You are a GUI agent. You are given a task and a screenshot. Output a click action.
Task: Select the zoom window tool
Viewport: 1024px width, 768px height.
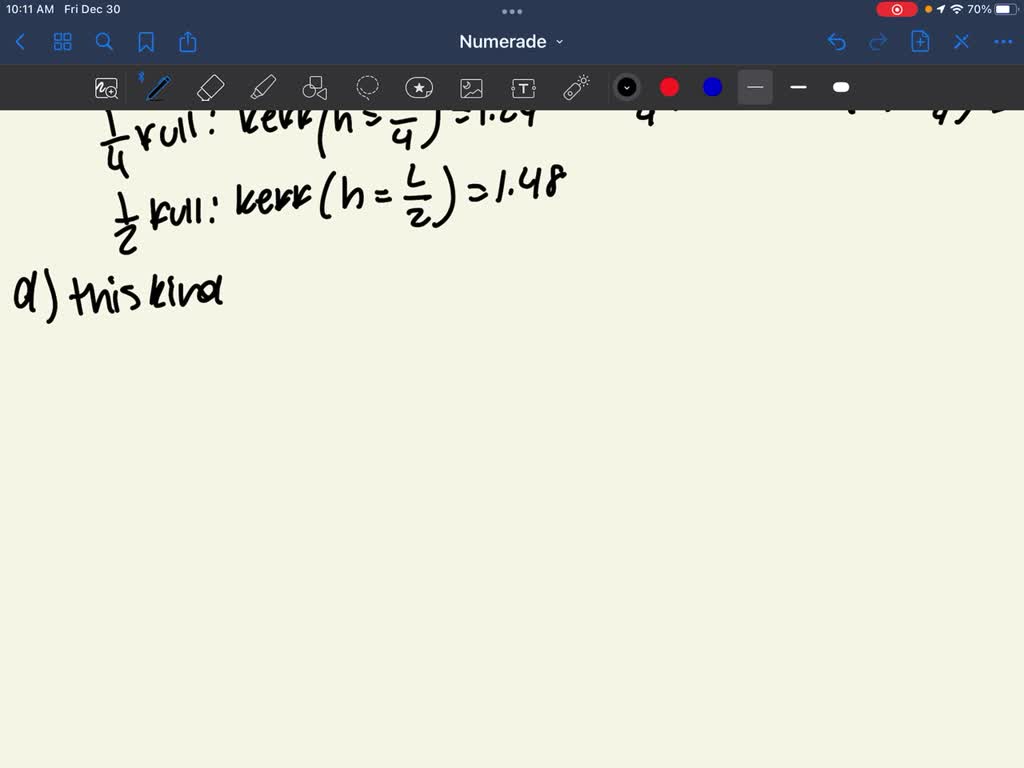coord(106,88)
